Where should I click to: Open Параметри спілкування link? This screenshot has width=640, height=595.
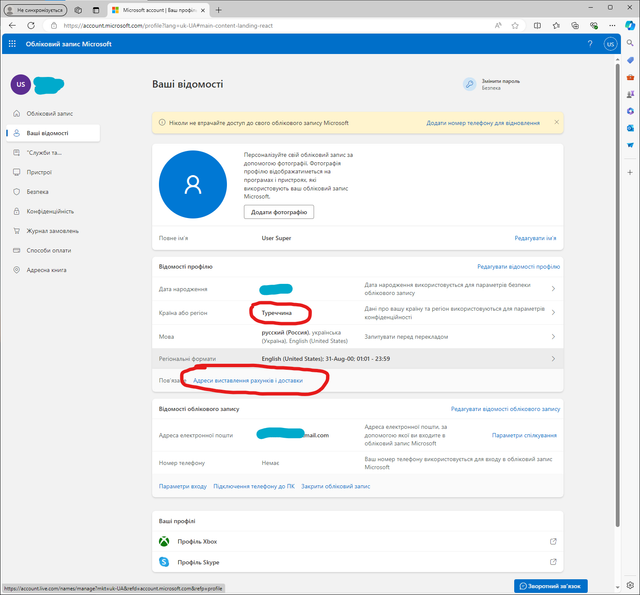[x=524, y=435]
